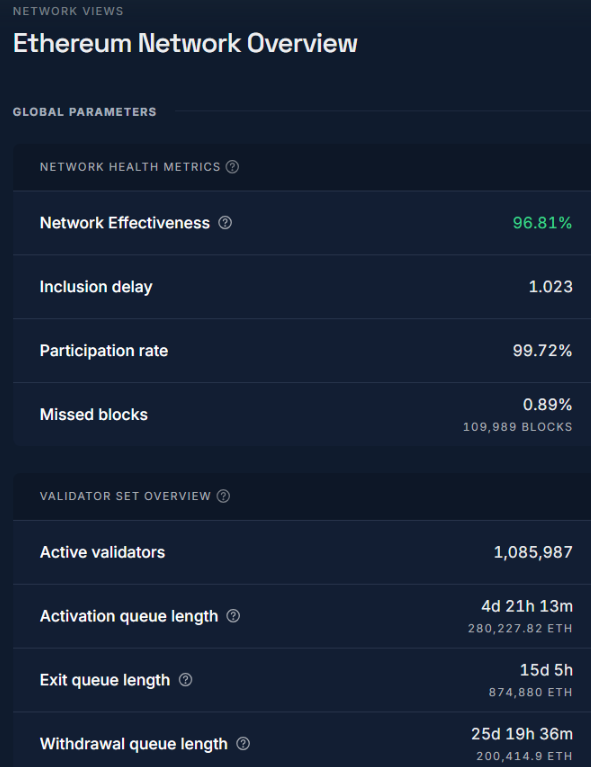Click help icon next to Withdrawal queue length
Viewport: 591px width, 767px height.
tap(243, 744)
